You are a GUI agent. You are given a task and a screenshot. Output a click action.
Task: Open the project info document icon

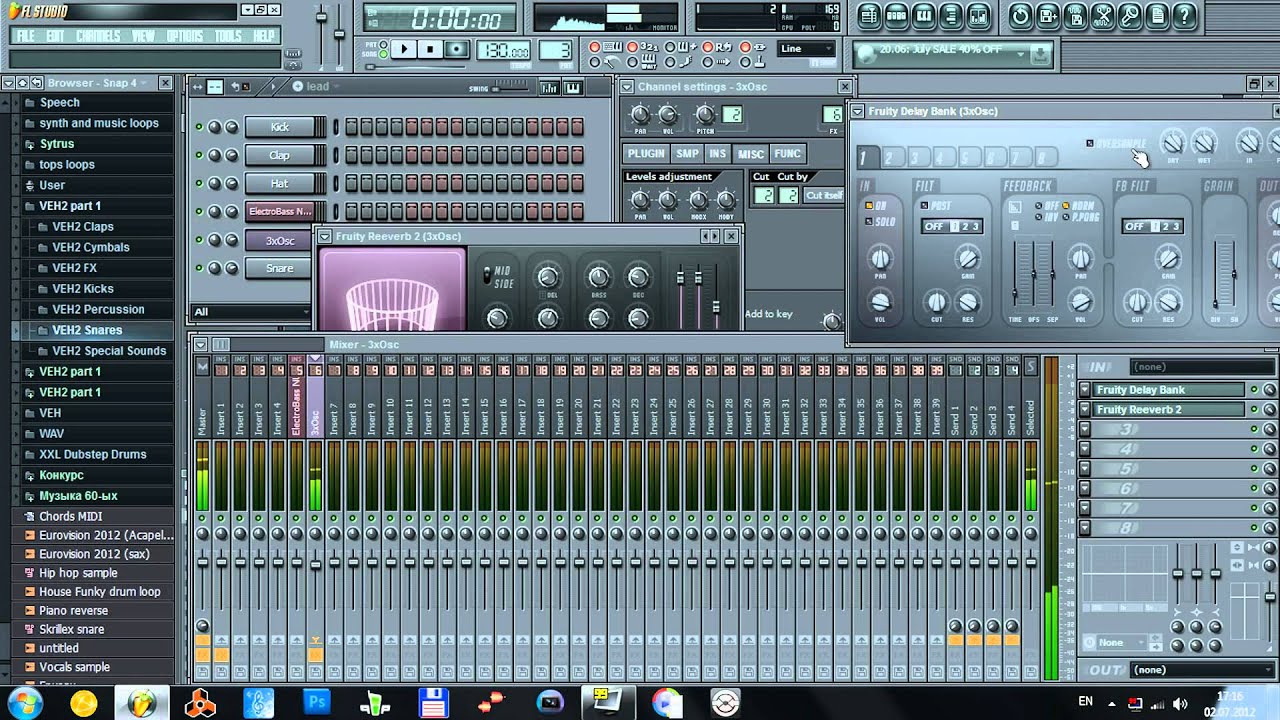pos(1158,15)
